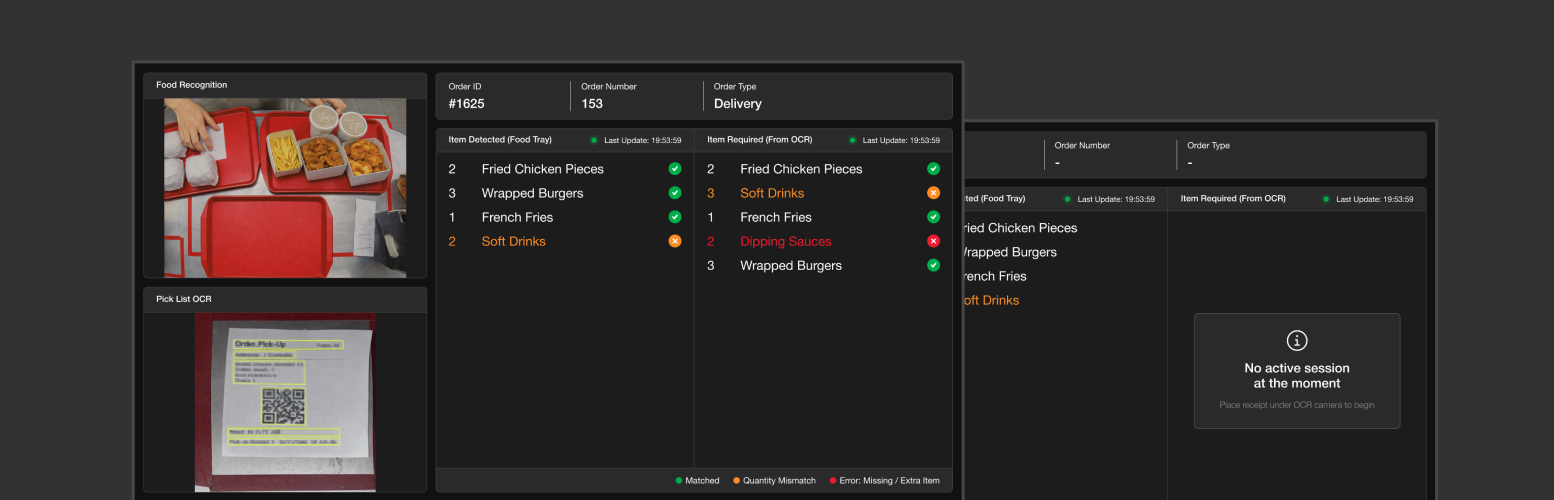Viewport: 1554px width, 500px height.
Task: Click green check beside required French Fries
Action: pyautogui.click(x=933, y=217)
